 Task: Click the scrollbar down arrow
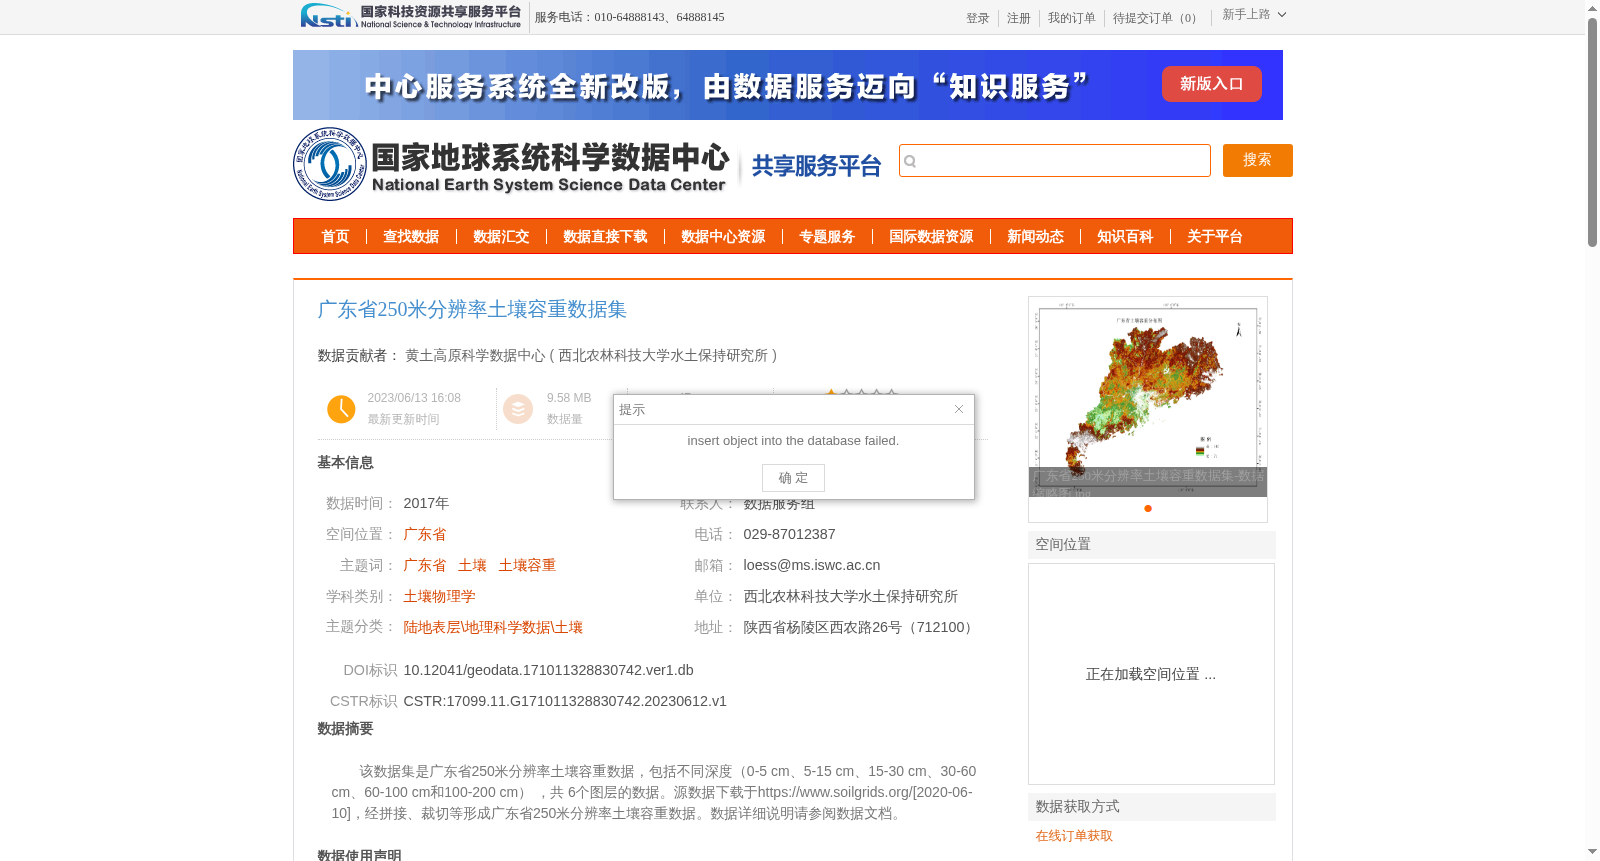click(x=1592, y=852)
